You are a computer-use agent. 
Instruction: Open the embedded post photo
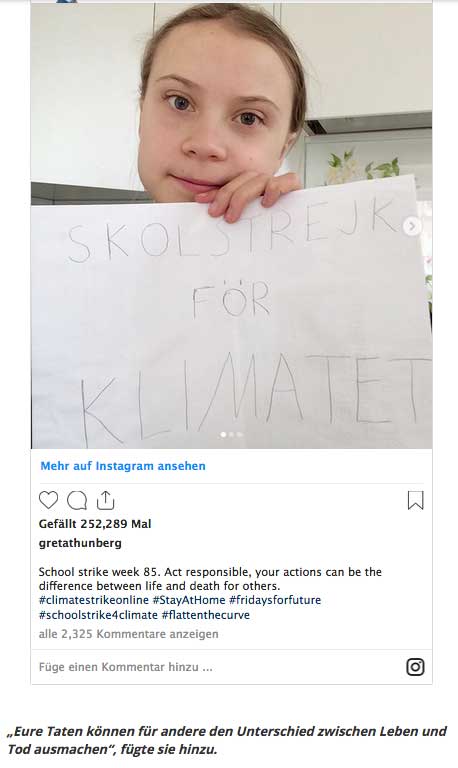click(232, 225)
